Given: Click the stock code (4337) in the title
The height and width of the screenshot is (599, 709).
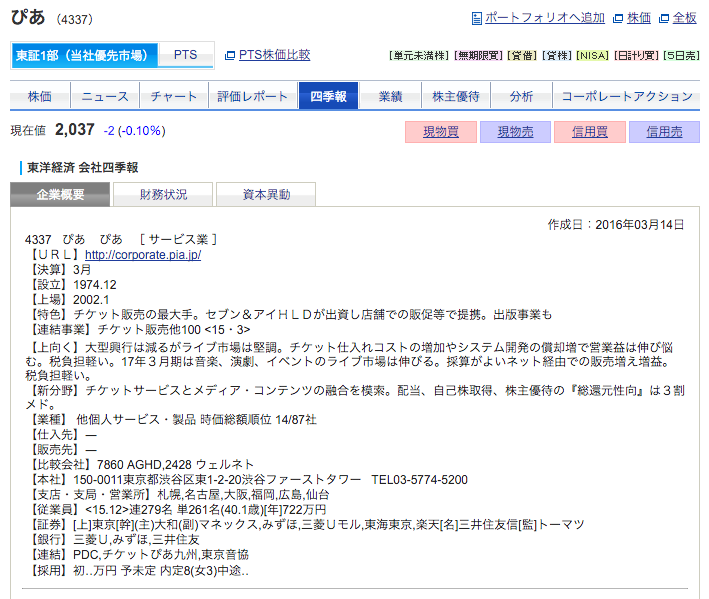Looking at the screenshot, I should (75, 19).
